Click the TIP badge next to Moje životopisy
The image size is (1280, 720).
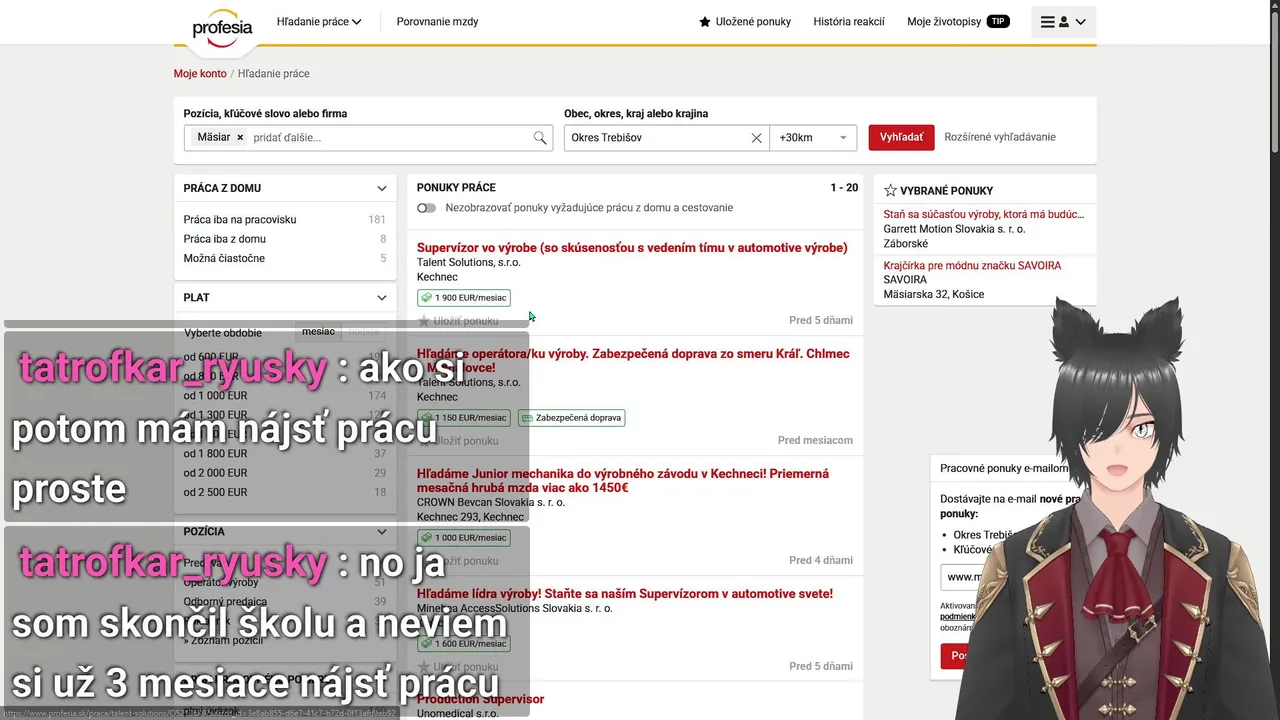(998, 21)
